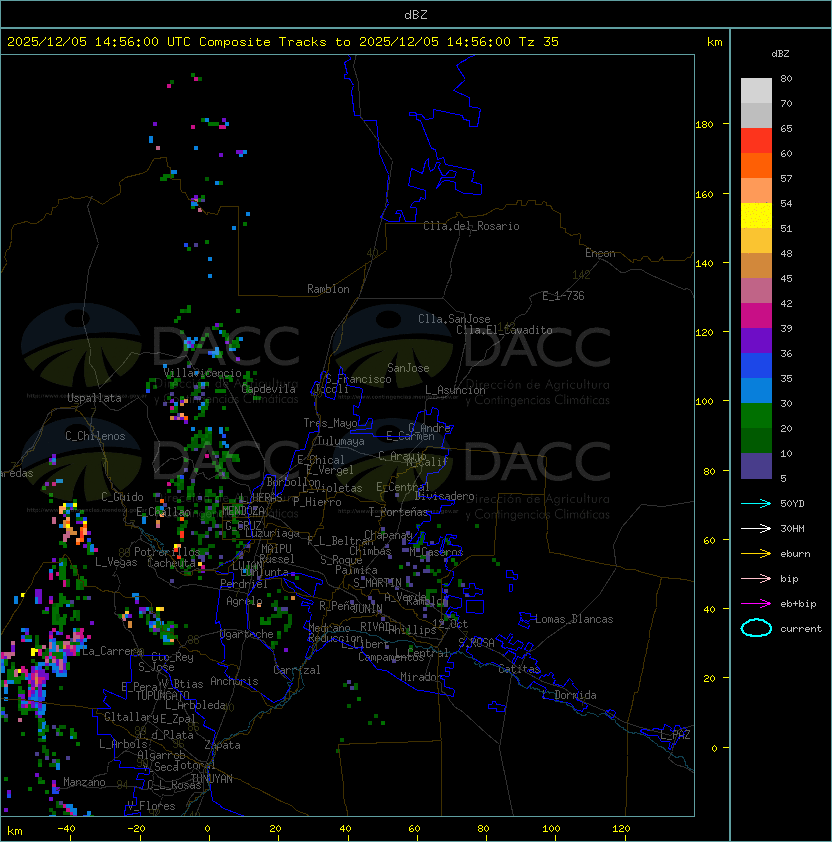Screen dimensions: 832x842
Task: Click the 'C_Chilenos' map label
Action: pyautogui.click(x=95, y=436)
